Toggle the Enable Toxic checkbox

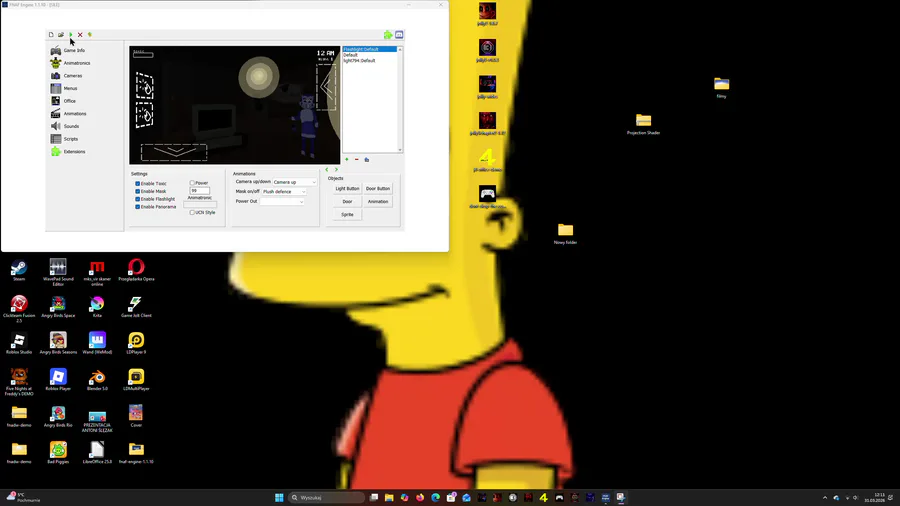138,184
